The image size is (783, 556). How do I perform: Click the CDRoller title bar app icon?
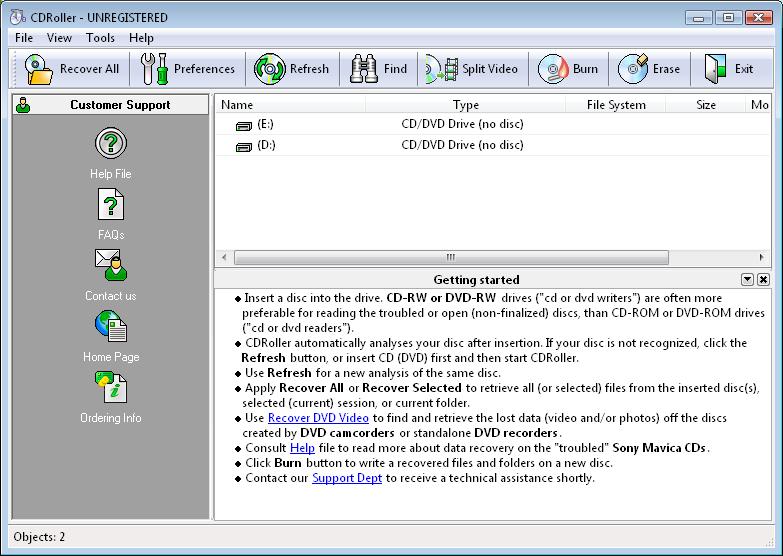[17, 17]
